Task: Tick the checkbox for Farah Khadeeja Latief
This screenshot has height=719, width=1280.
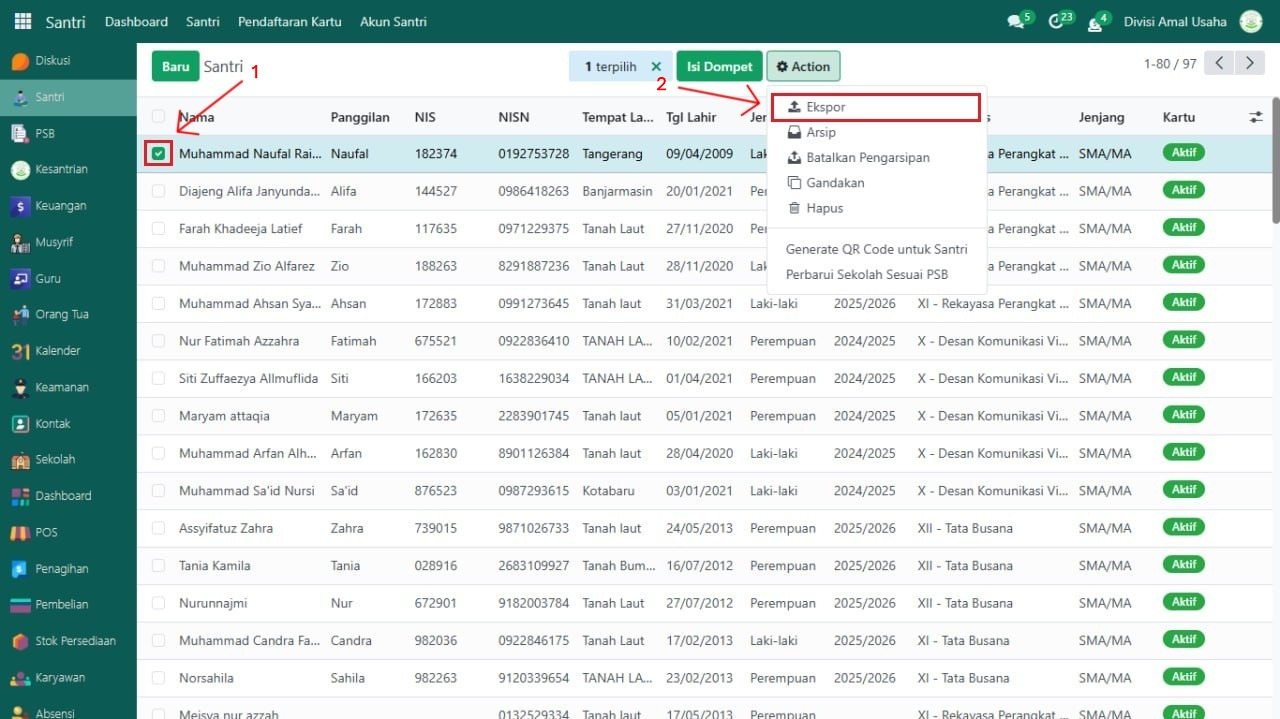Action: pos(159,229)
